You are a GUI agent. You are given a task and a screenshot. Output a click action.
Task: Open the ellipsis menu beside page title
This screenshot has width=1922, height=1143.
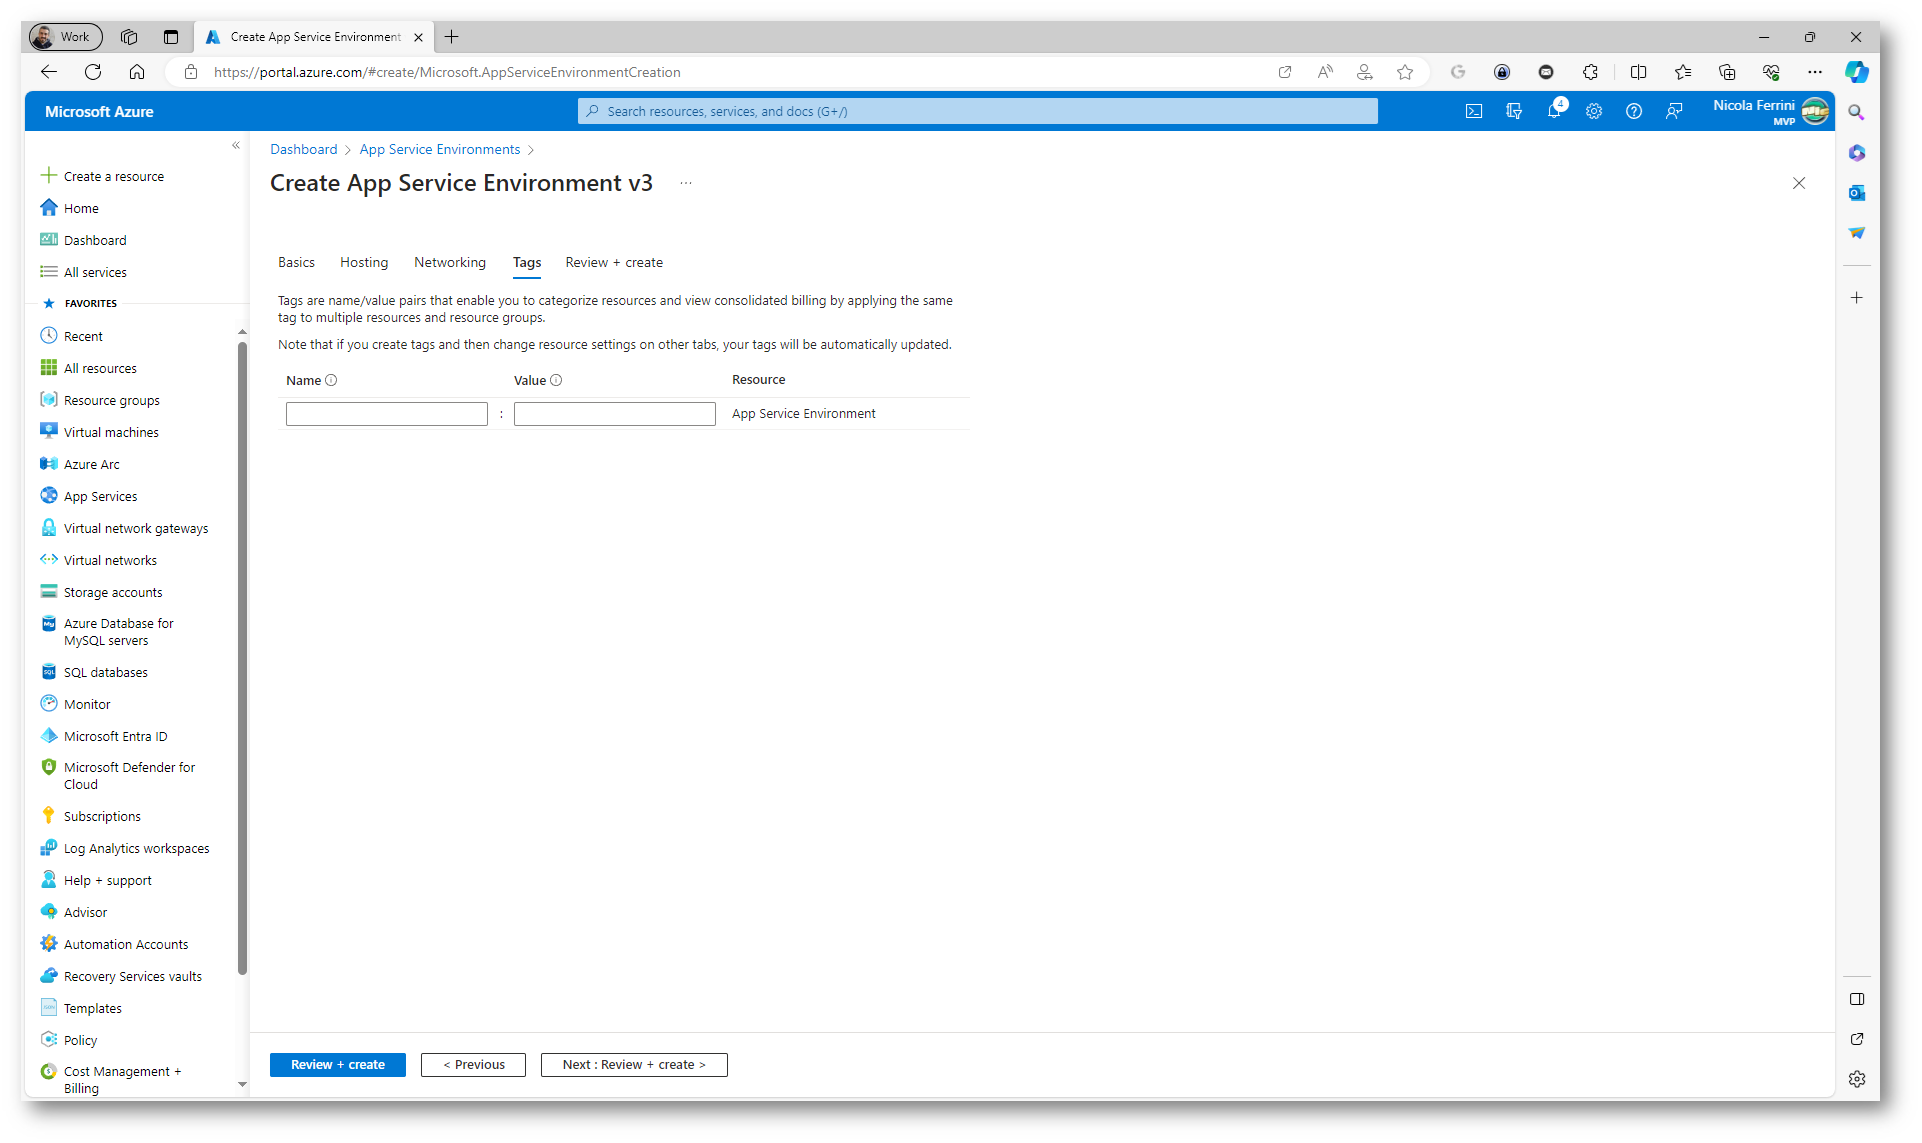pos(686,183)
